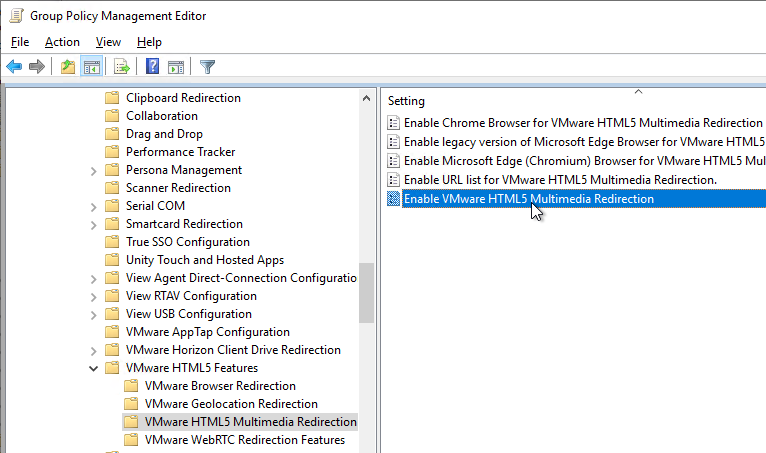Click folder icon of Scanner Redirection
The image size is (766, 453).
tap(112, 188)
